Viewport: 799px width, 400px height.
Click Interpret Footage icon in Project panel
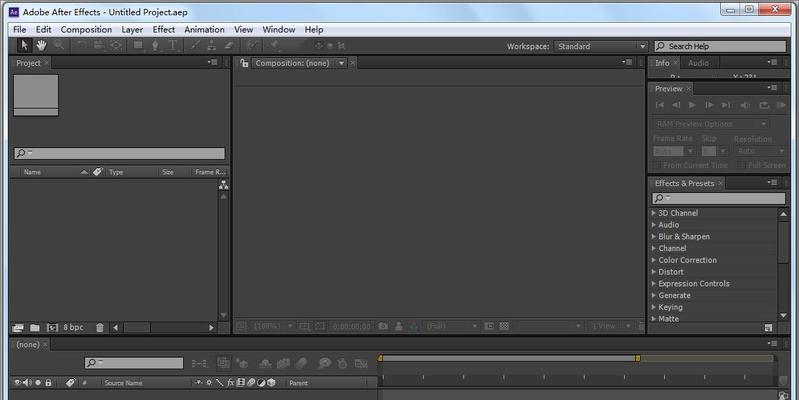[x=18, y=328]
